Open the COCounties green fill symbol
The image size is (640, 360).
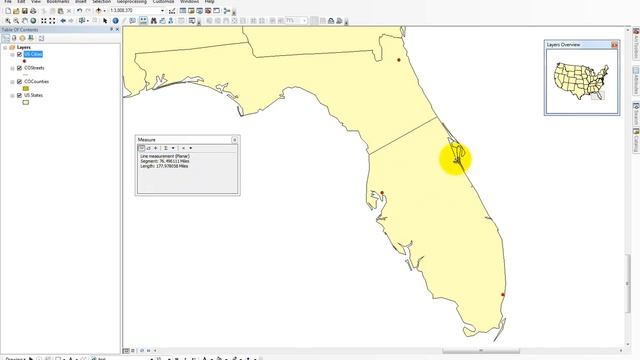pyautogui.click(x=26, y=89)
